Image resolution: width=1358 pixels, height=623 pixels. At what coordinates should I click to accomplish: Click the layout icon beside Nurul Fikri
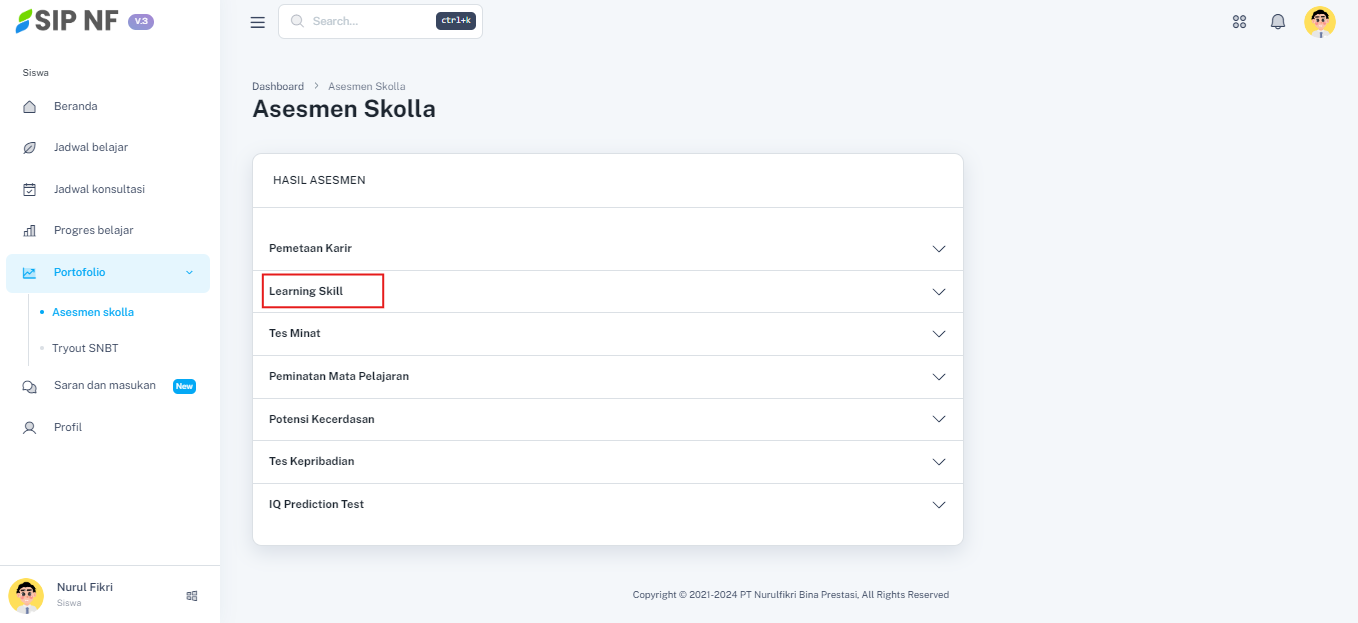click(x=192, y=596)
